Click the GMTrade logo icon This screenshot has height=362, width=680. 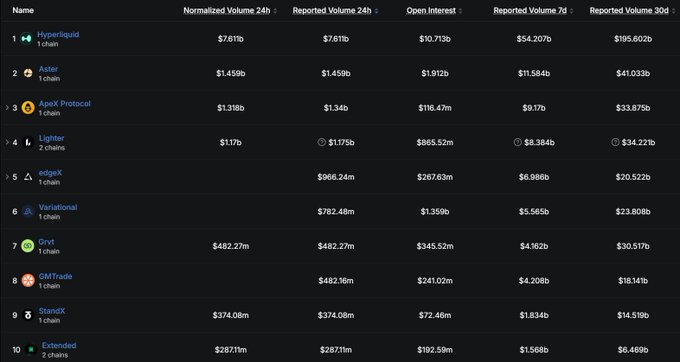(x=28, y=280)
